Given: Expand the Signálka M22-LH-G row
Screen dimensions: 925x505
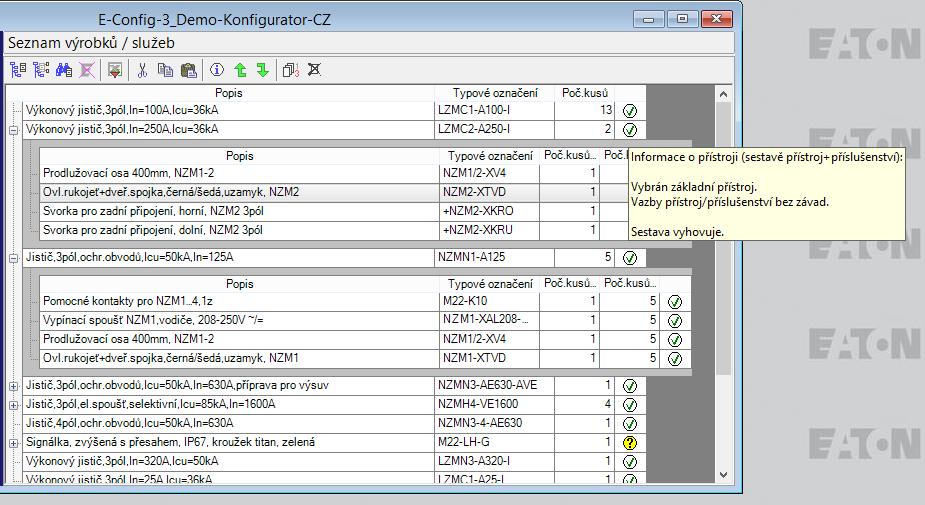Looking at the screenshot, I should (x=14, y=443).
